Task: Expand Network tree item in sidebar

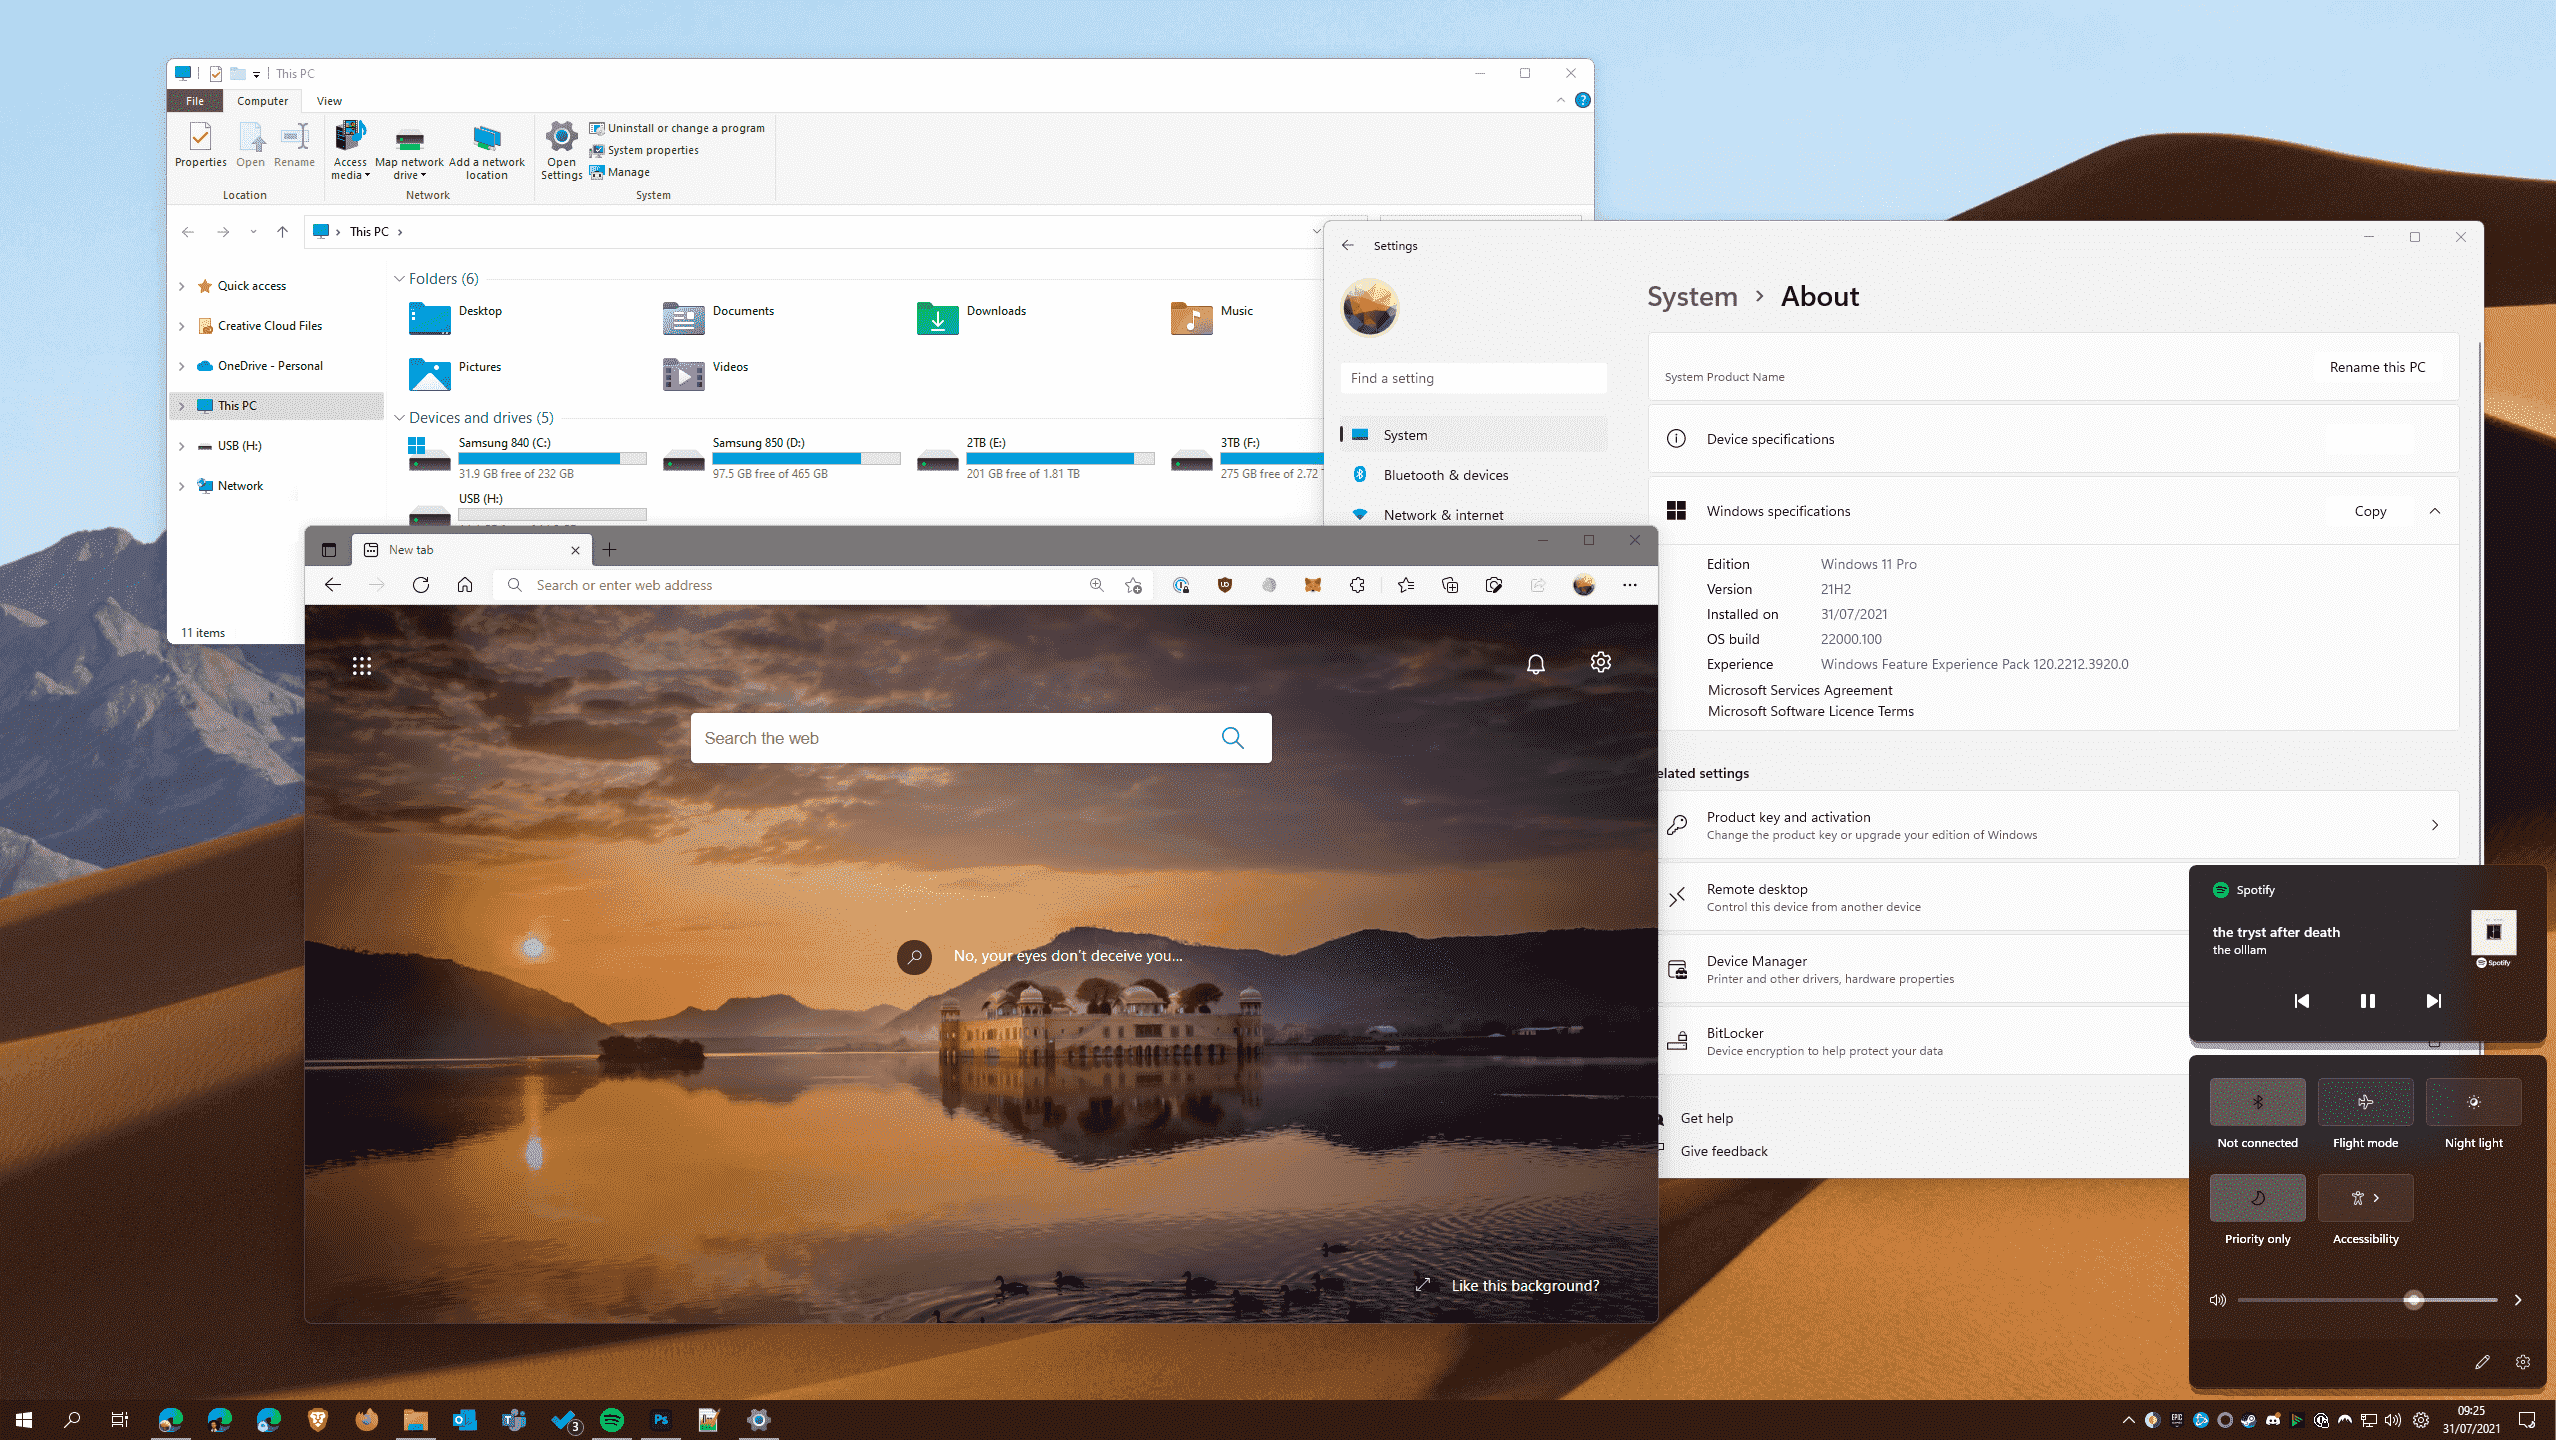Action: 183,483
